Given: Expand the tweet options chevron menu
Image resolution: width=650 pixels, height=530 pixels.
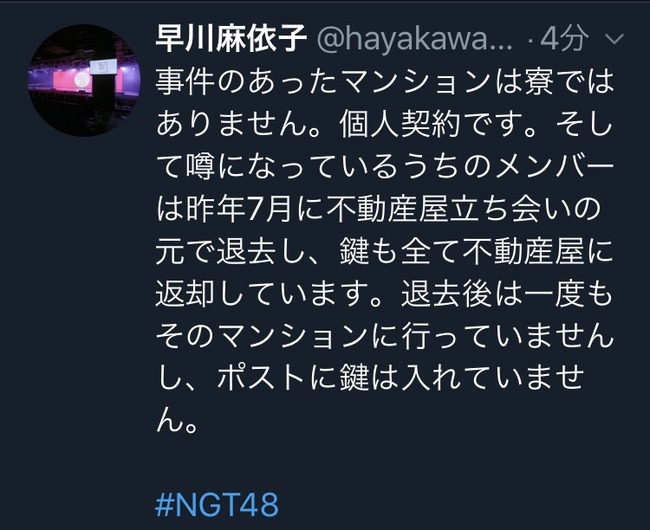Looking at the screenshot, I should pyautogui.click(x=614, y=39).
